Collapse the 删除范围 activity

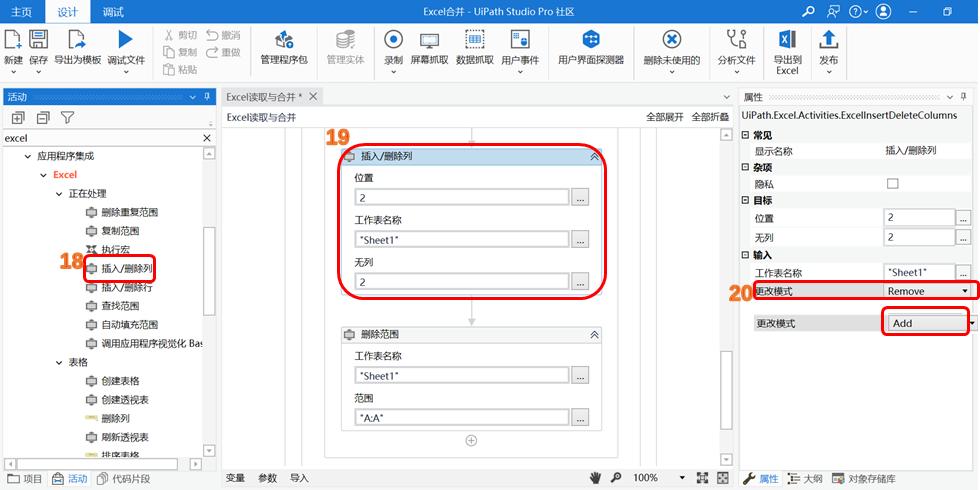(x=594, y=335)
